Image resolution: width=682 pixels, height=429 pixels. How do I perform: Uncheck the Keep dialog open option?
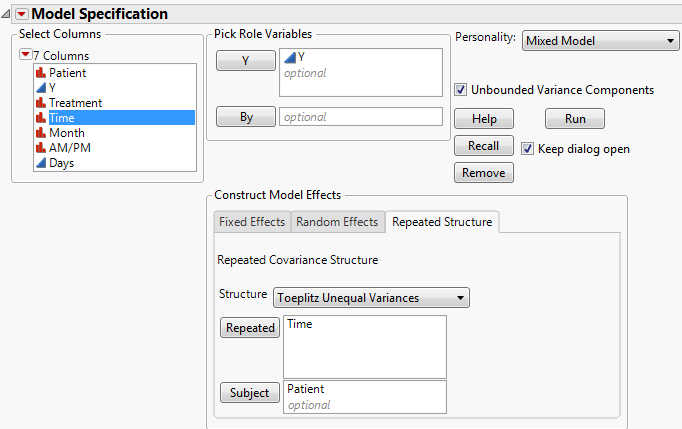coord(528,149)
